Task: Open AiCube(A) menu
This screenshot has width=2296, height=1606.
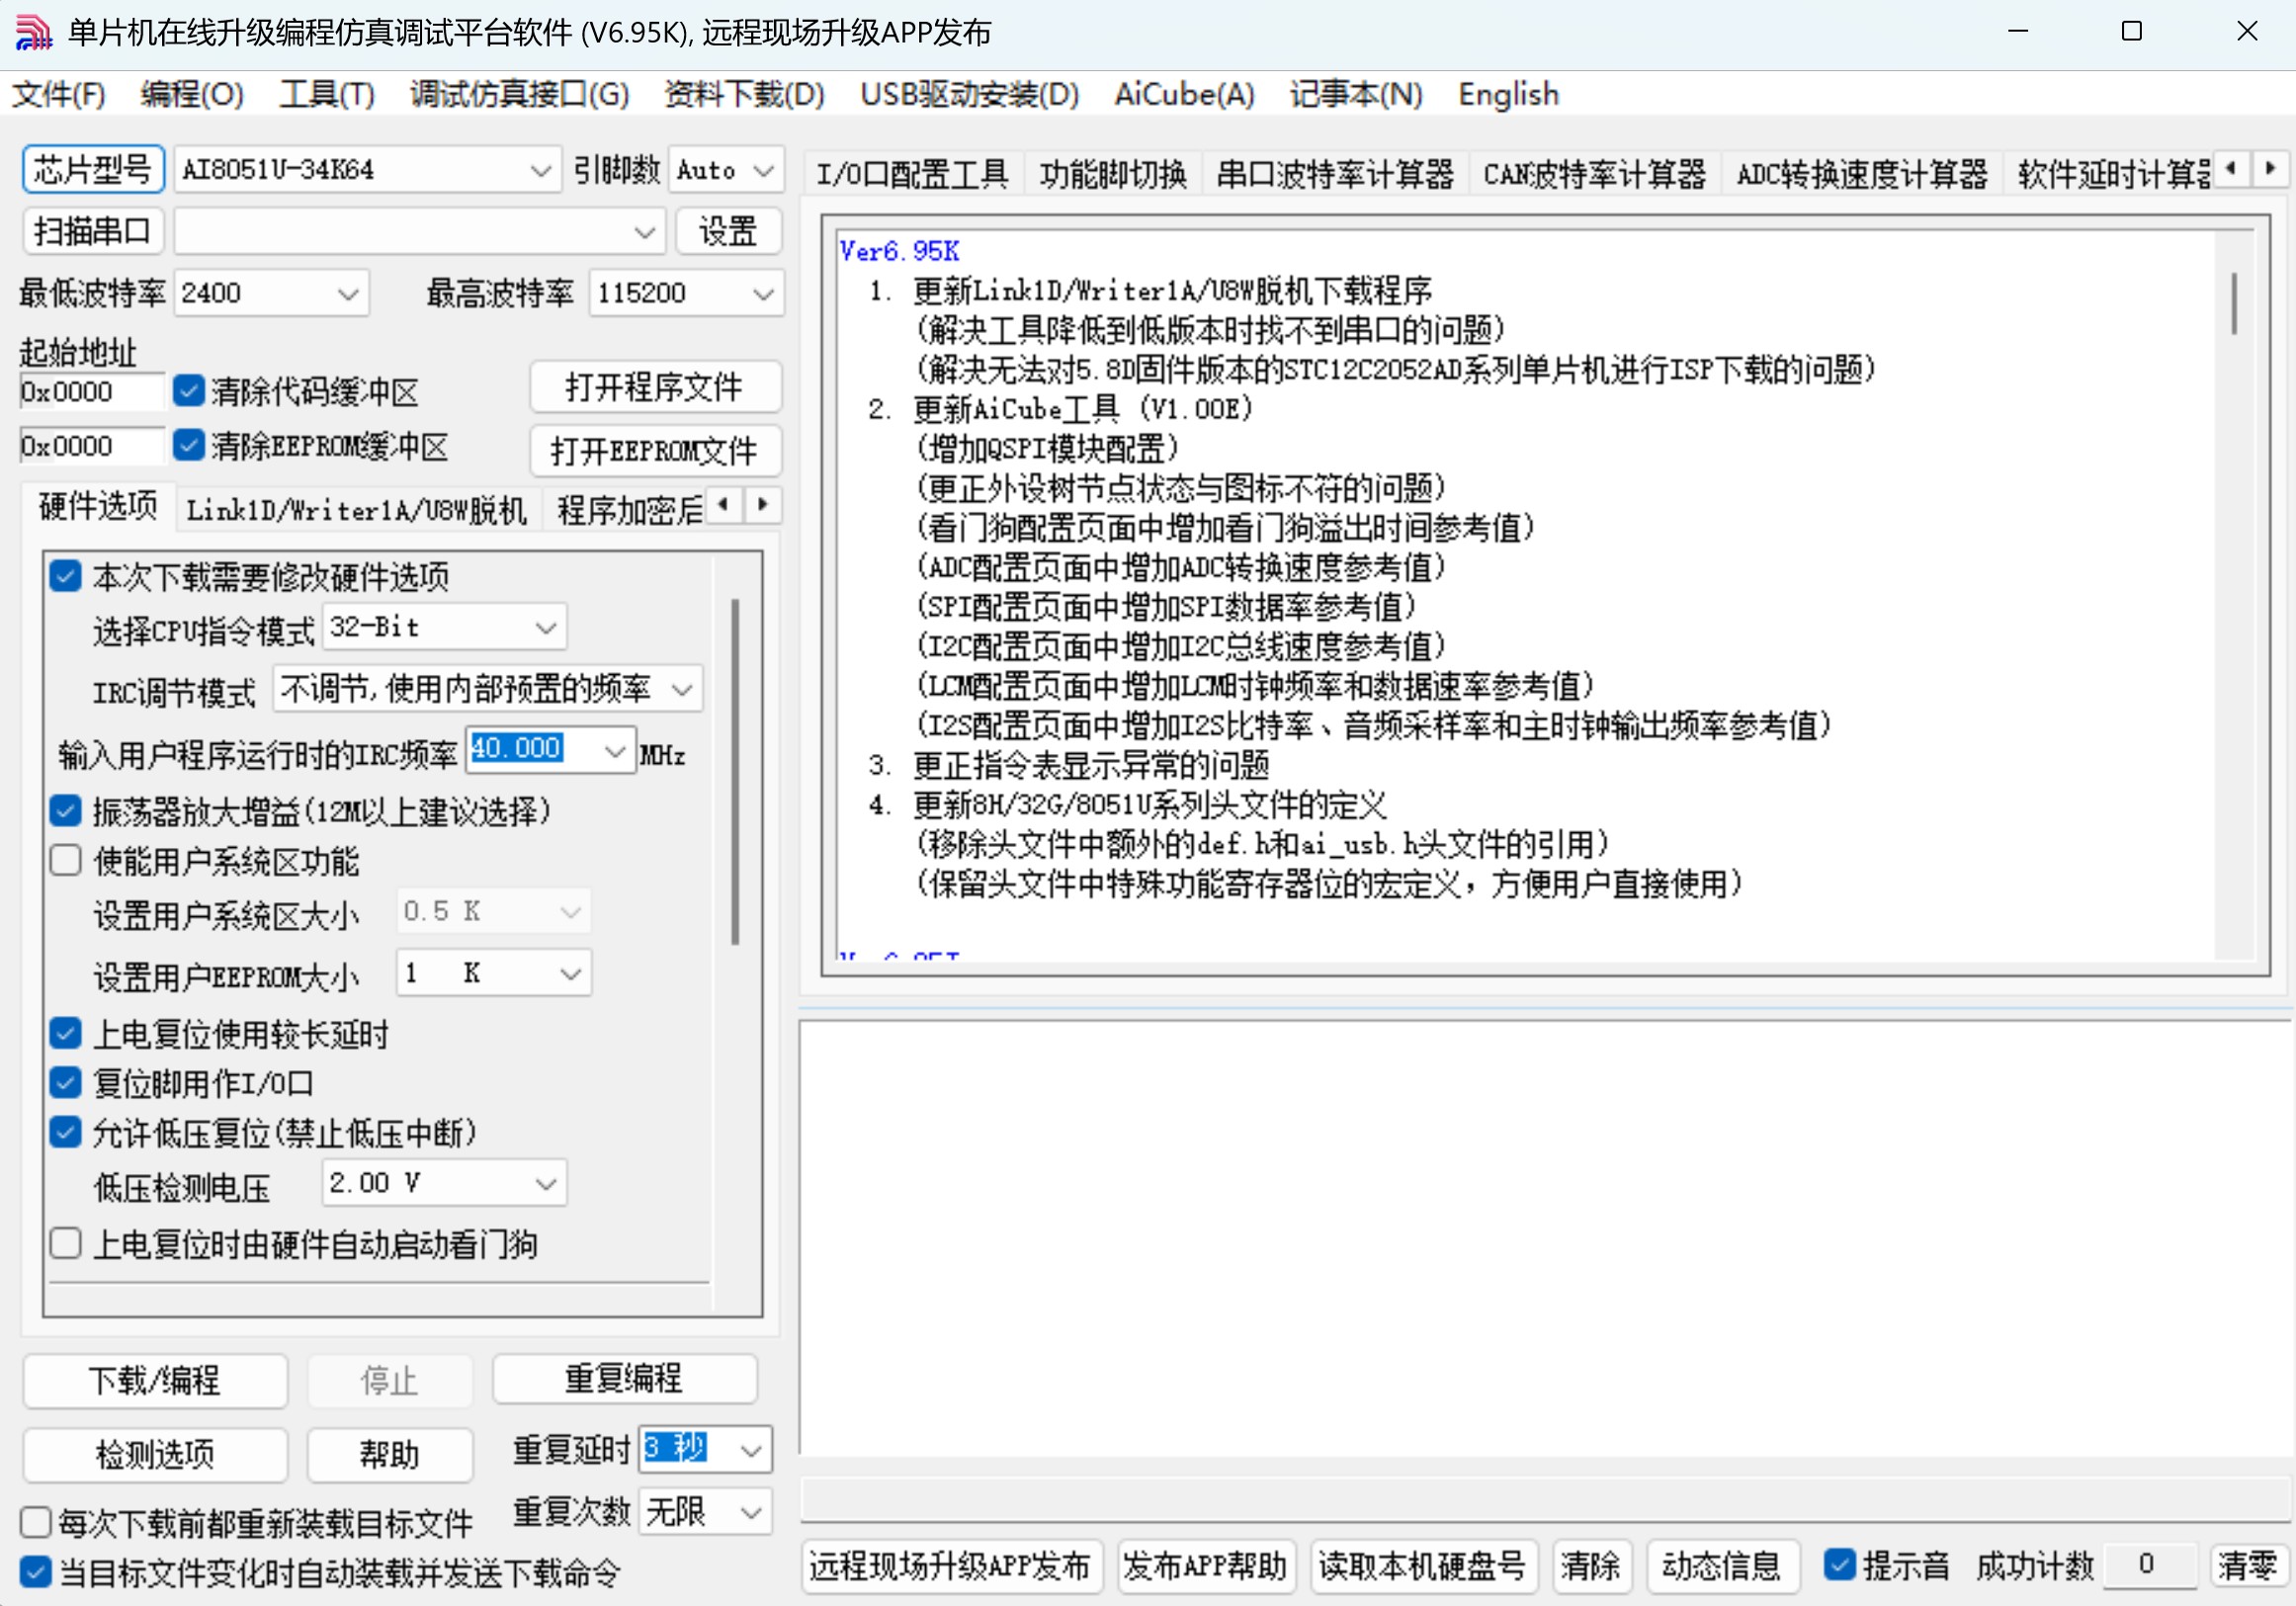Action: pyautogui.click(x=1184, y=94)
